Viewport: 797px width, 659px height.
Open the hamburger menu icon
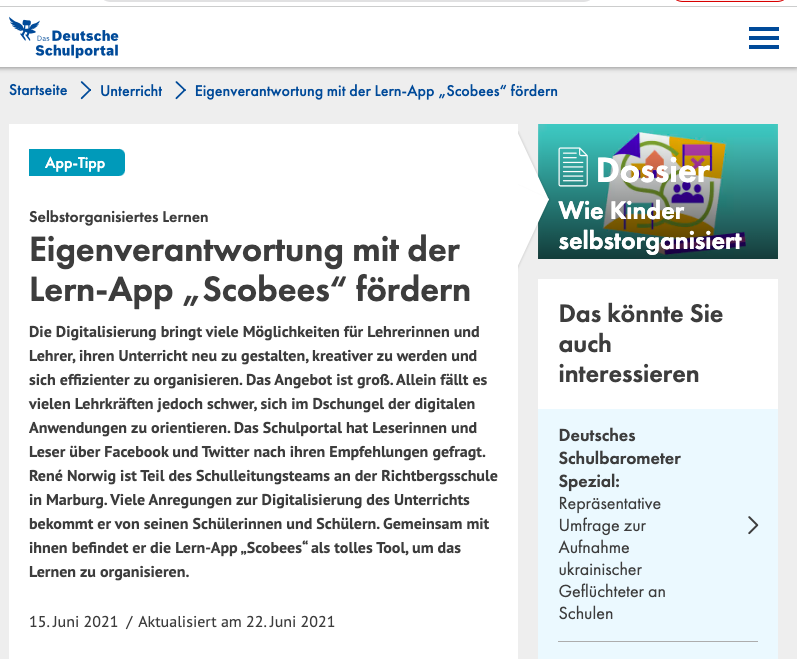pos(763,38)
